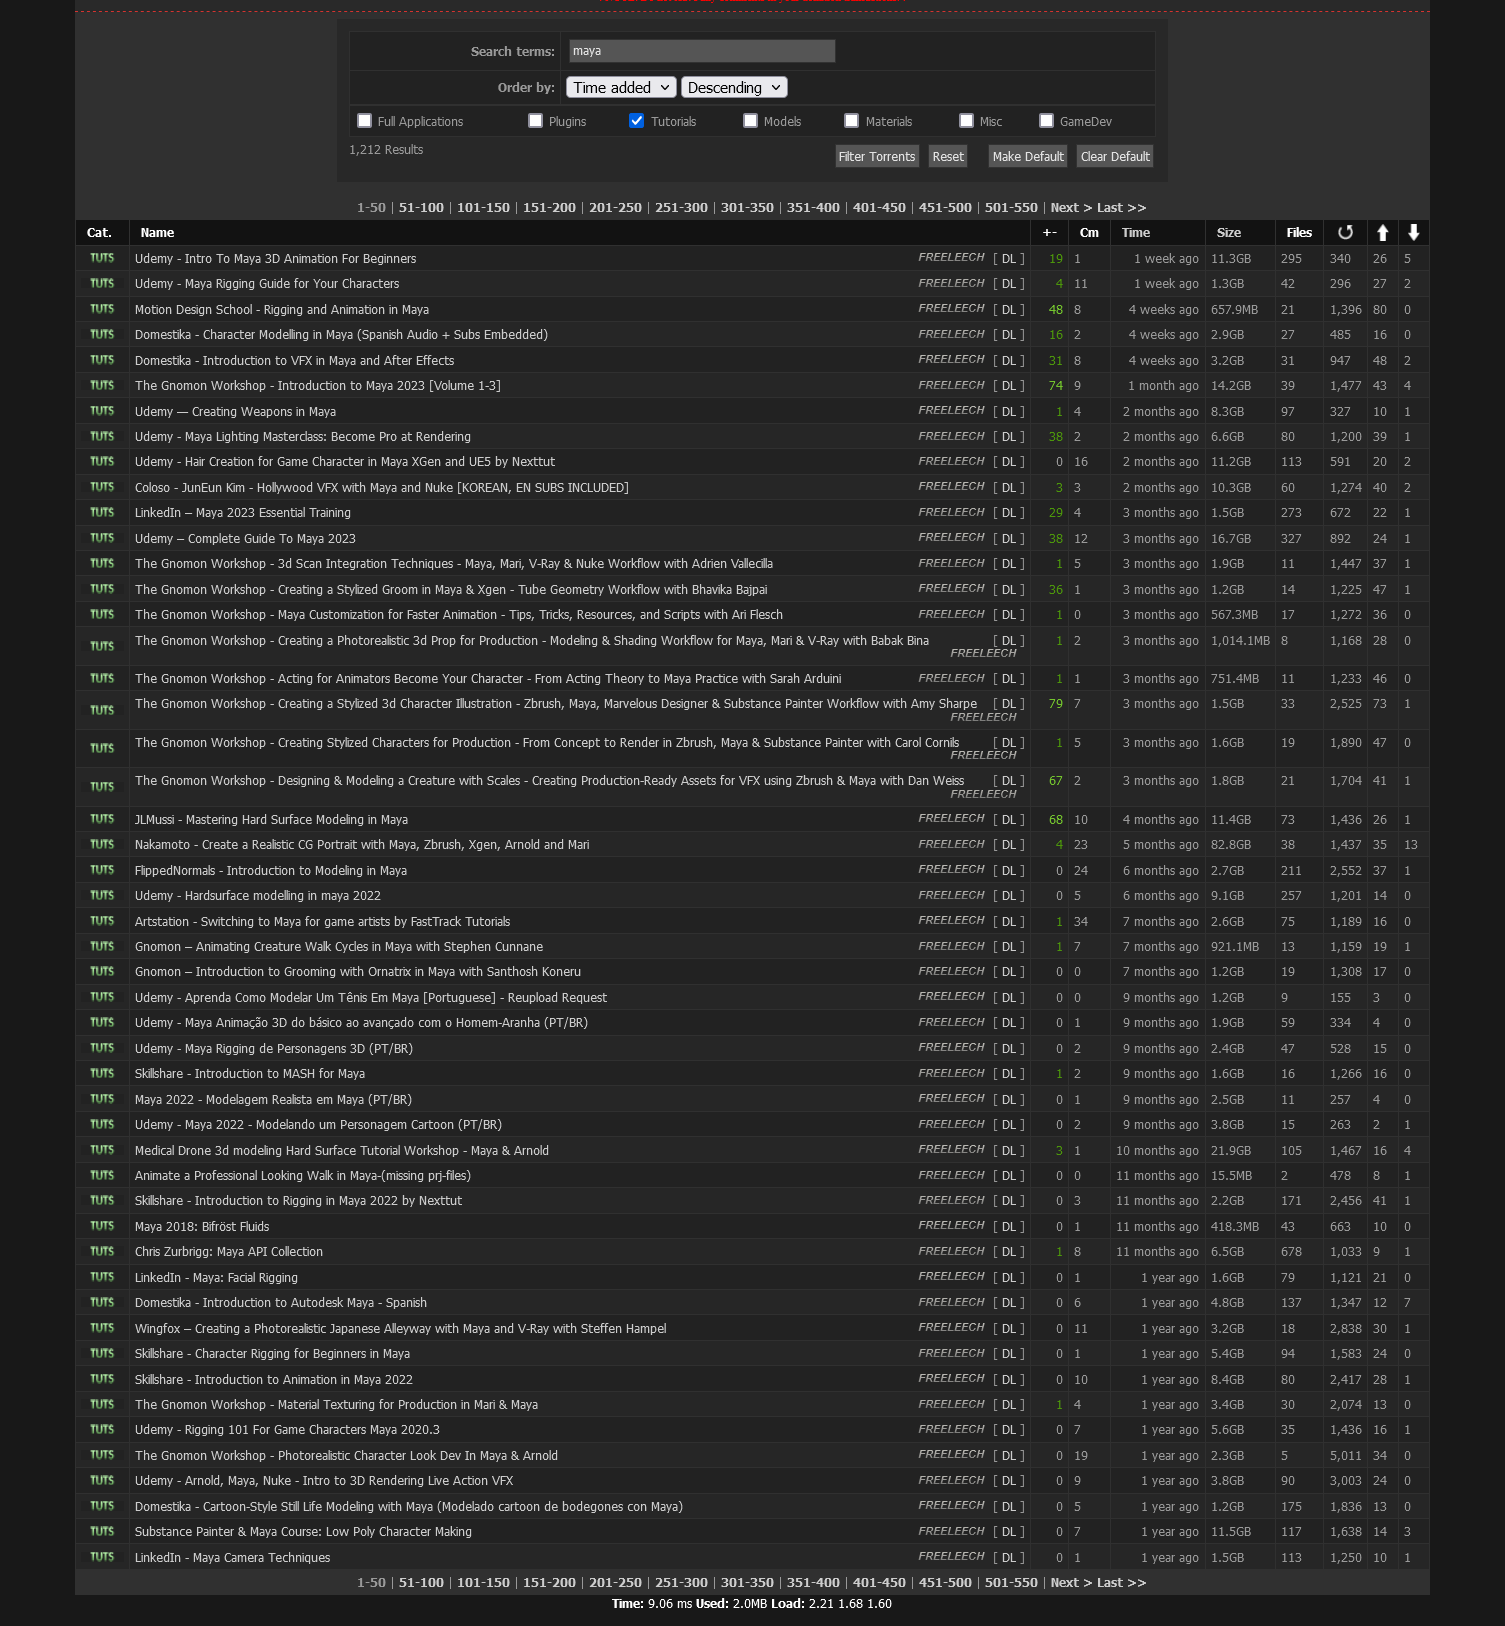
Task: Click TUTS category icon for Intro To Maya 3D Animation
Action: (102, 258)
